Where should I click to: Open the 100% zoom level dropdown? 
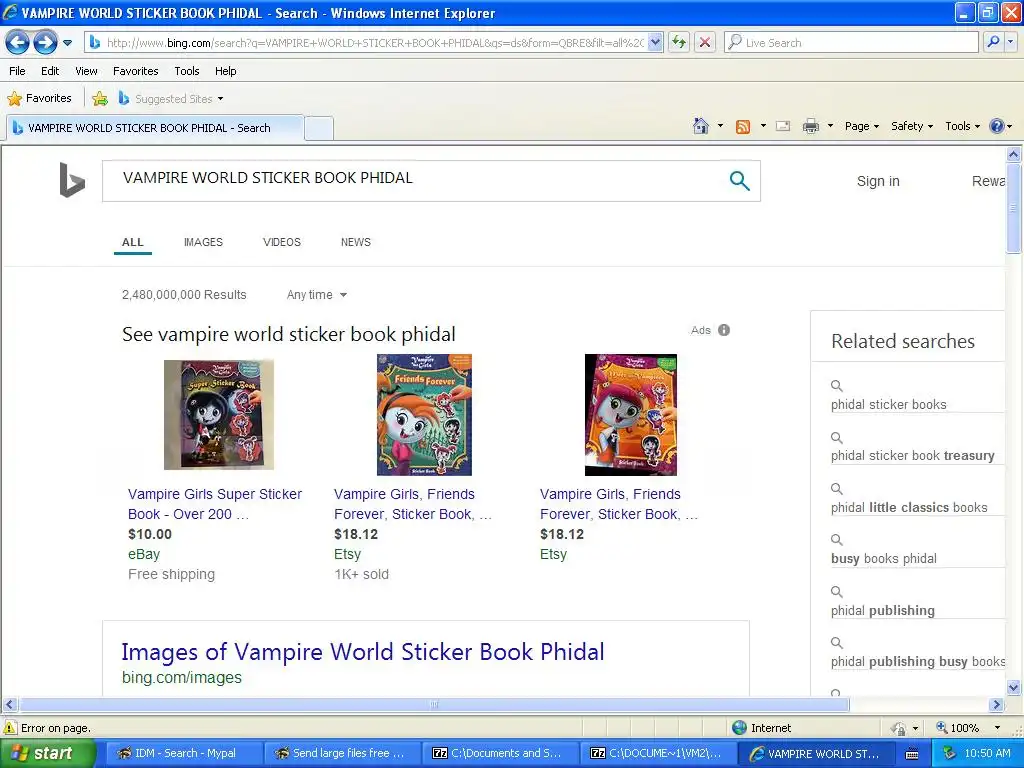tap(997, 728)
